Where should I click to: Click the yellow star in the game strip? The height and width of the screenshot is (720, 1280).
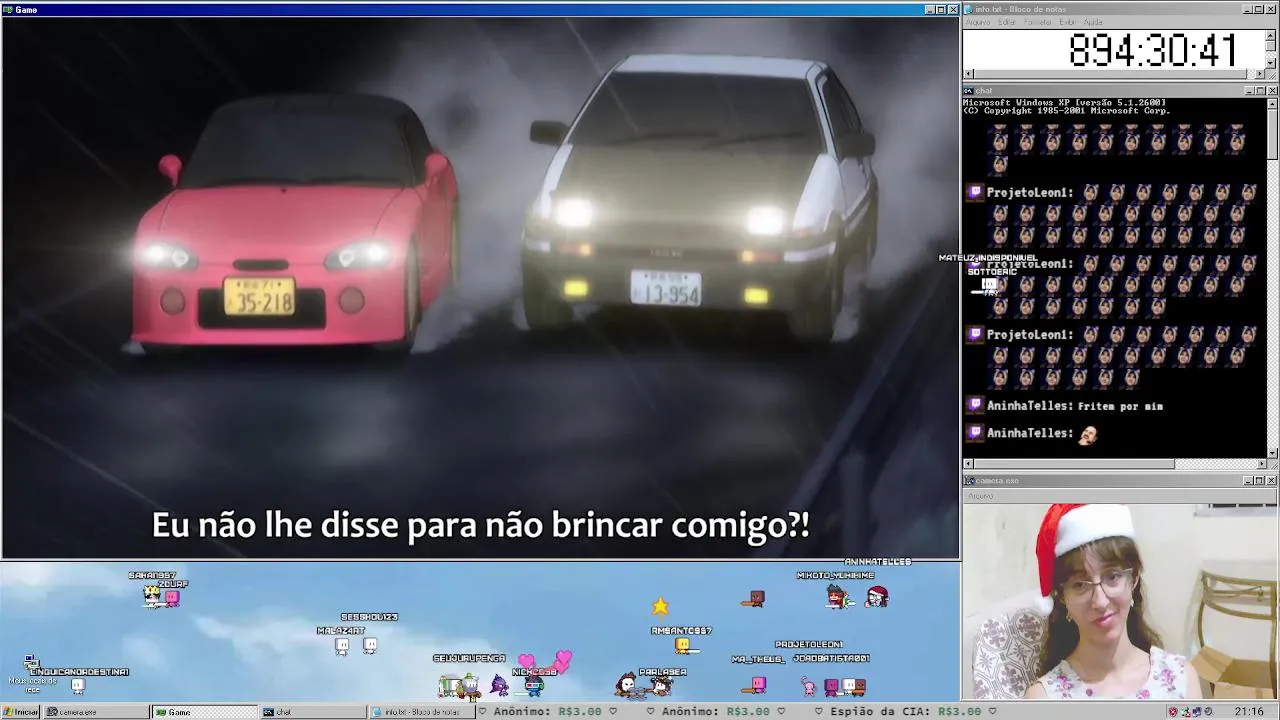[660, 606]
